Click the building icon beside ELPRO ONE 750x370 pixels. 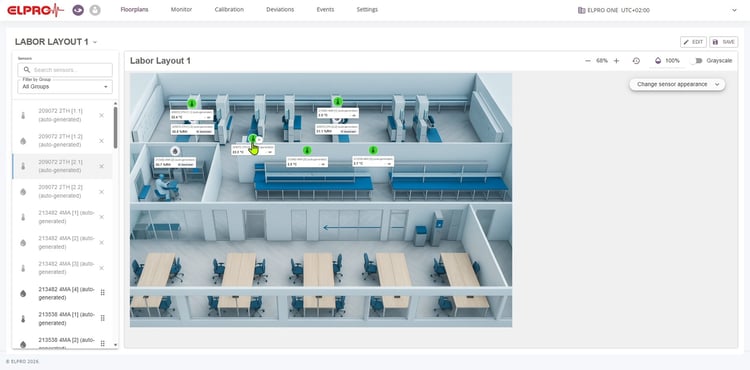[581, 10]
